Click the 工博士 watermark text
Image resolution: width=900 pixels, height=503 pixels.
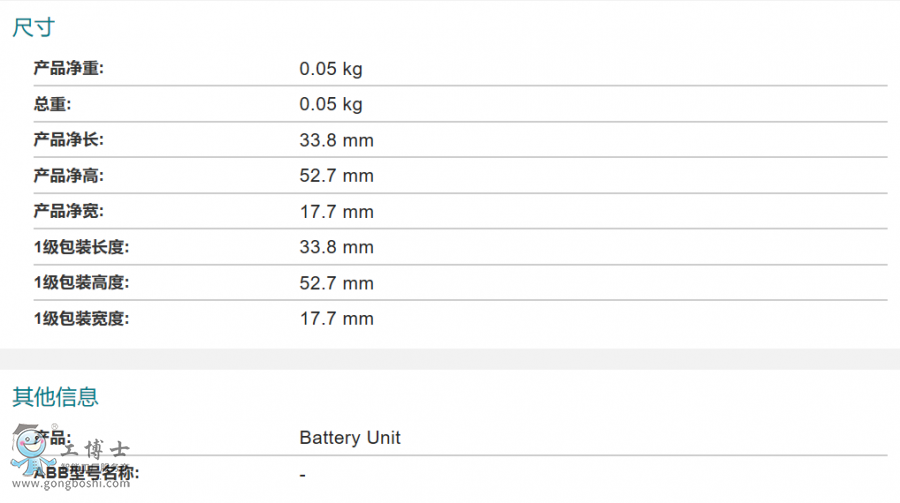coord(95,450)
